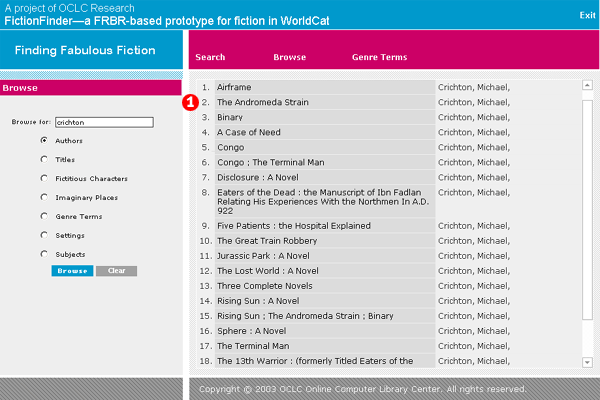Open Genre Terms tab in navigation bar
Image resolution: width=600 pixels, height=400 pixels.
click(x=379, y=57)
